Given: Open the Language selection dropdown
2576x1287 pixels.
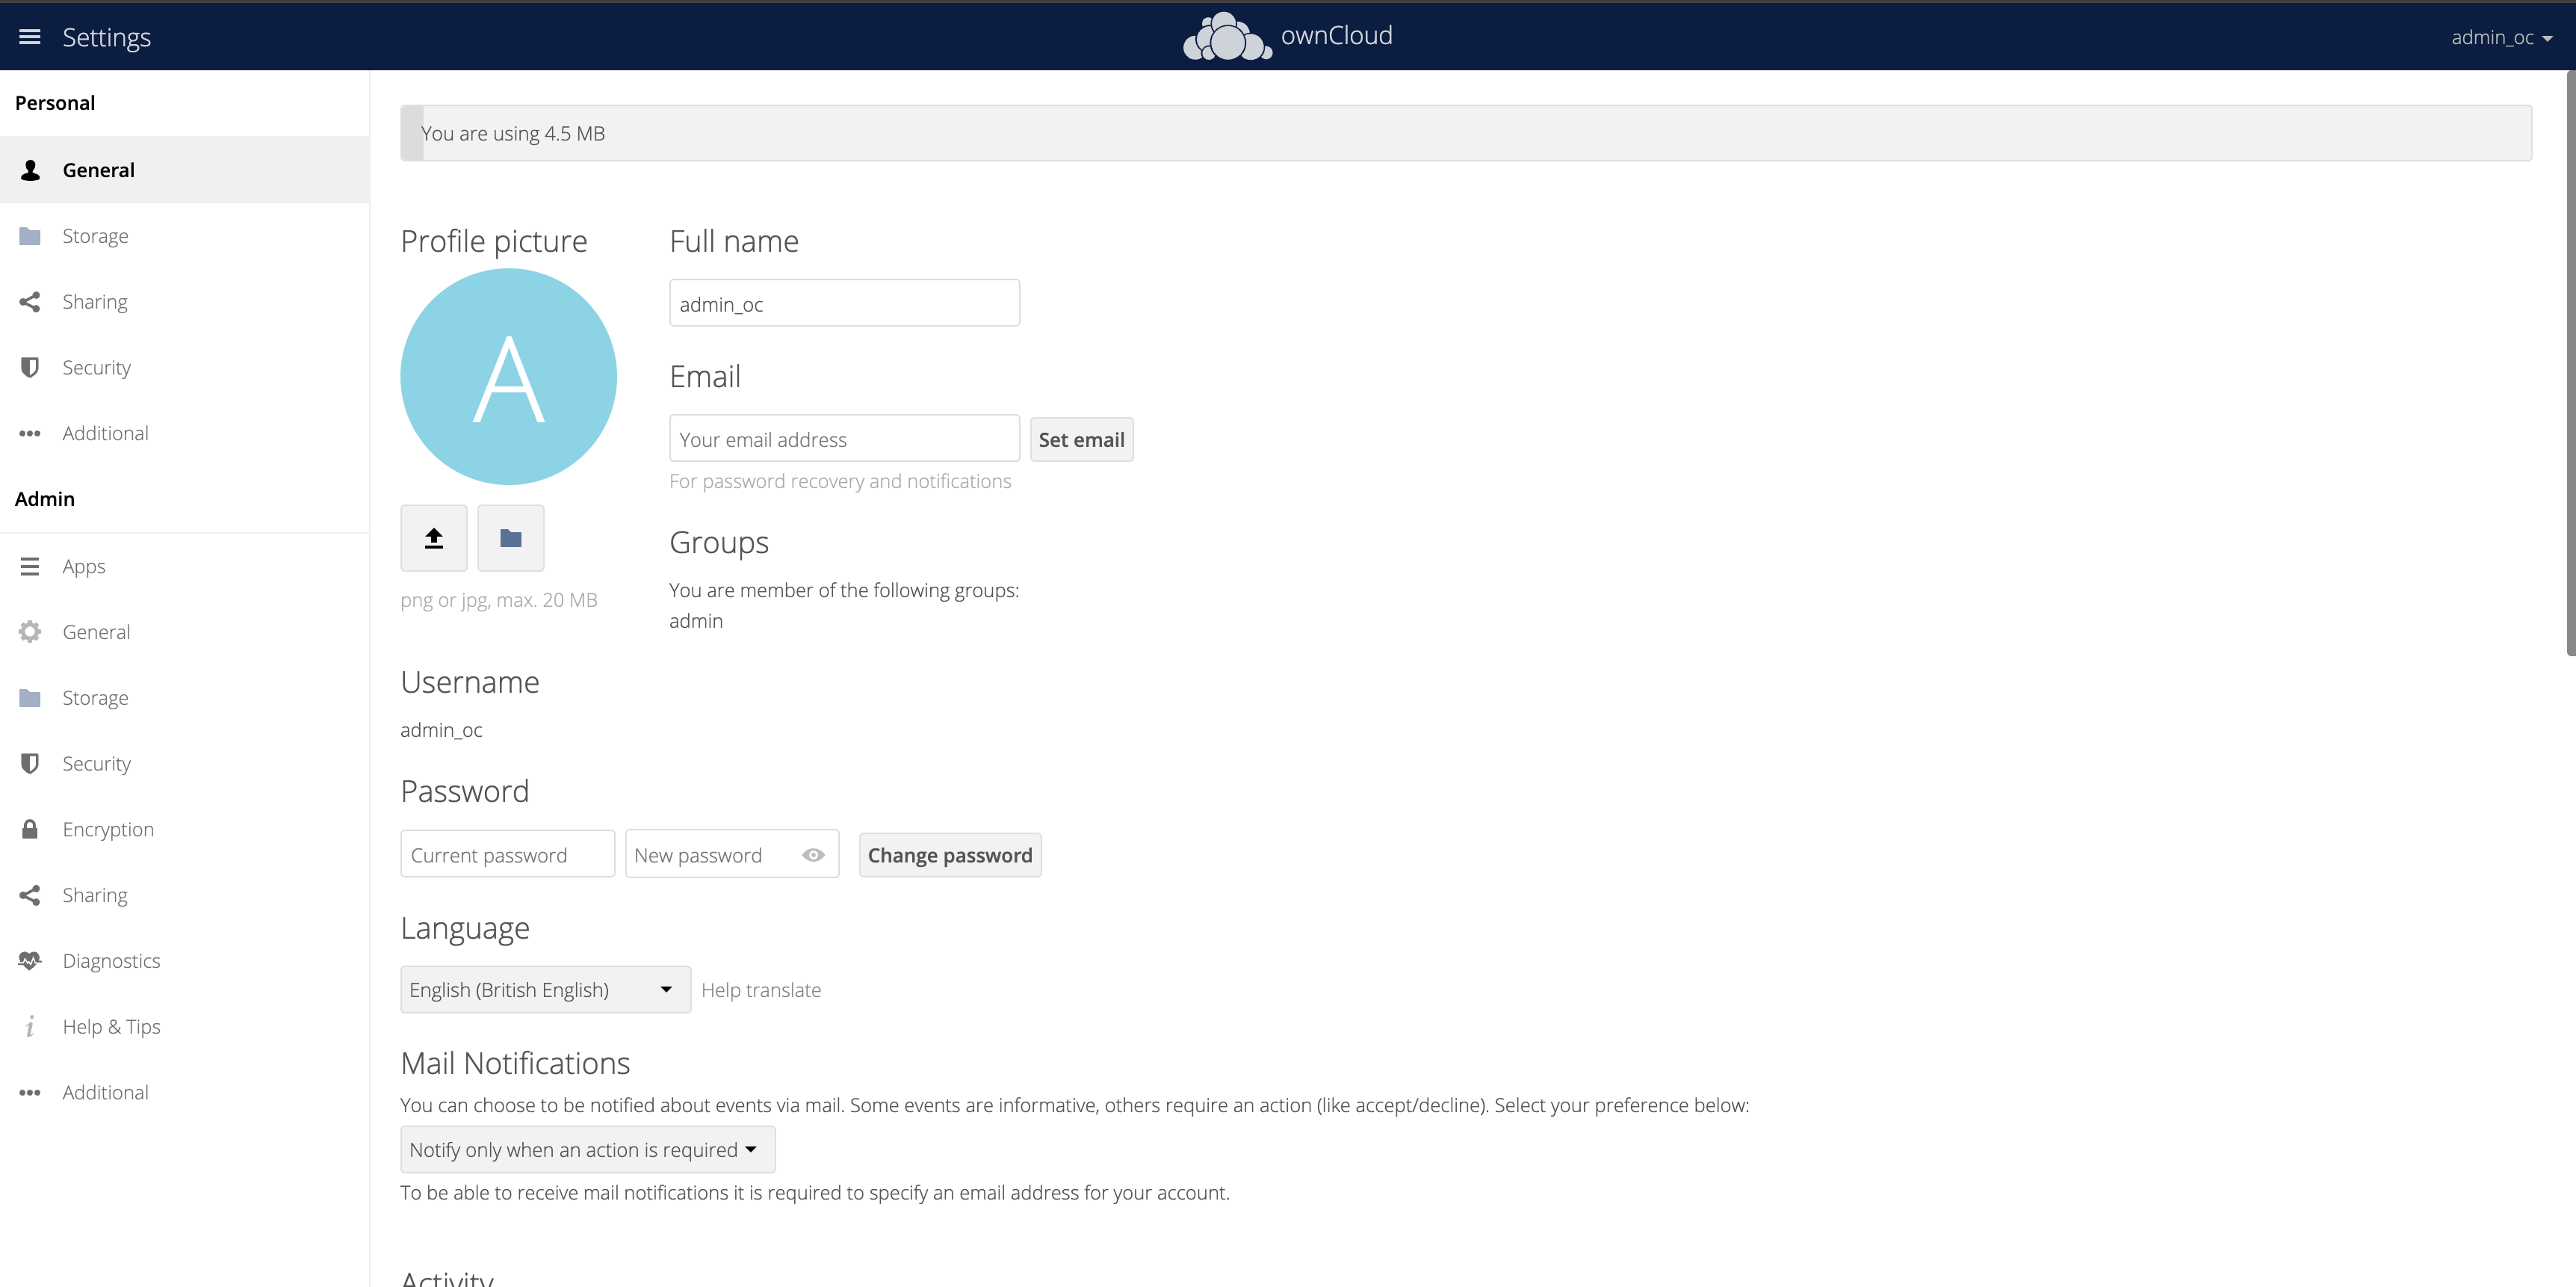Looking at the screenshot, I should coord(544,989).
